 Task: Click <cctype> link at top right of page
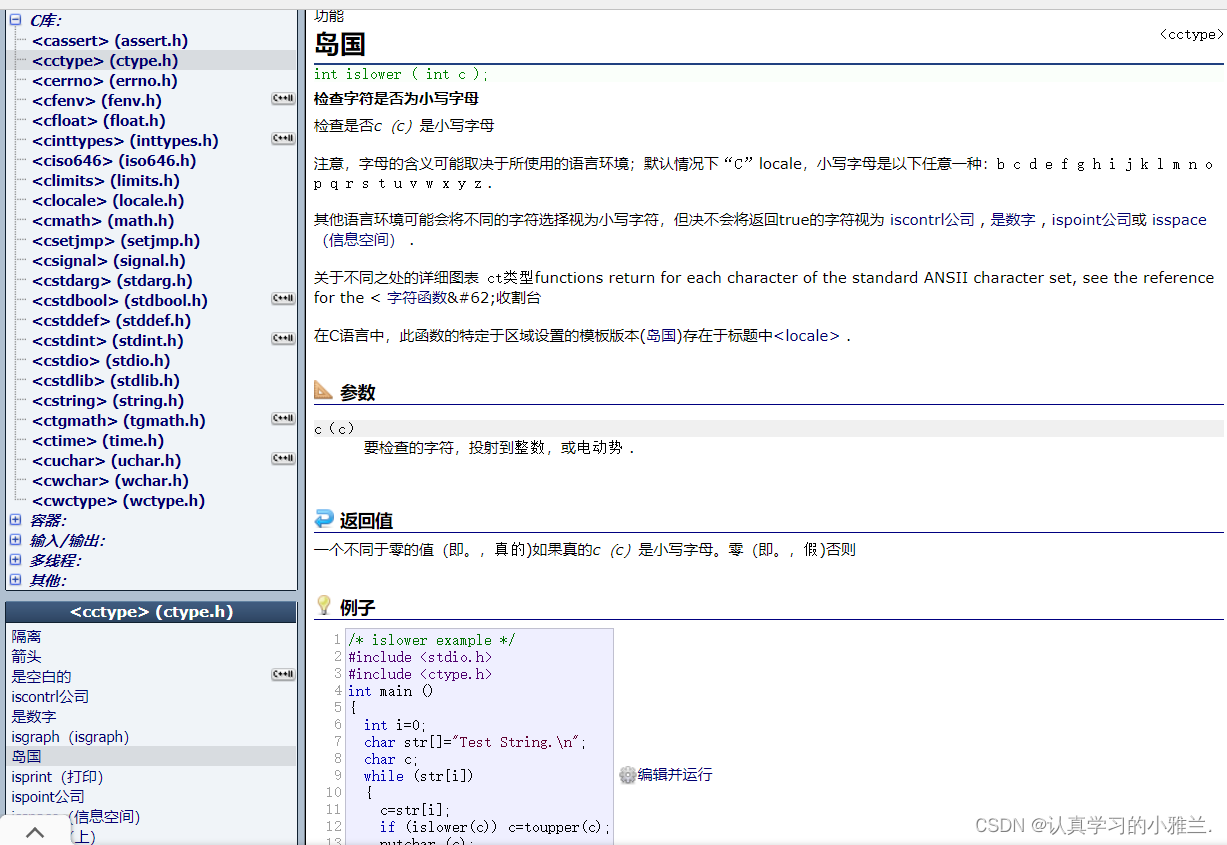tap(1192, 34)
